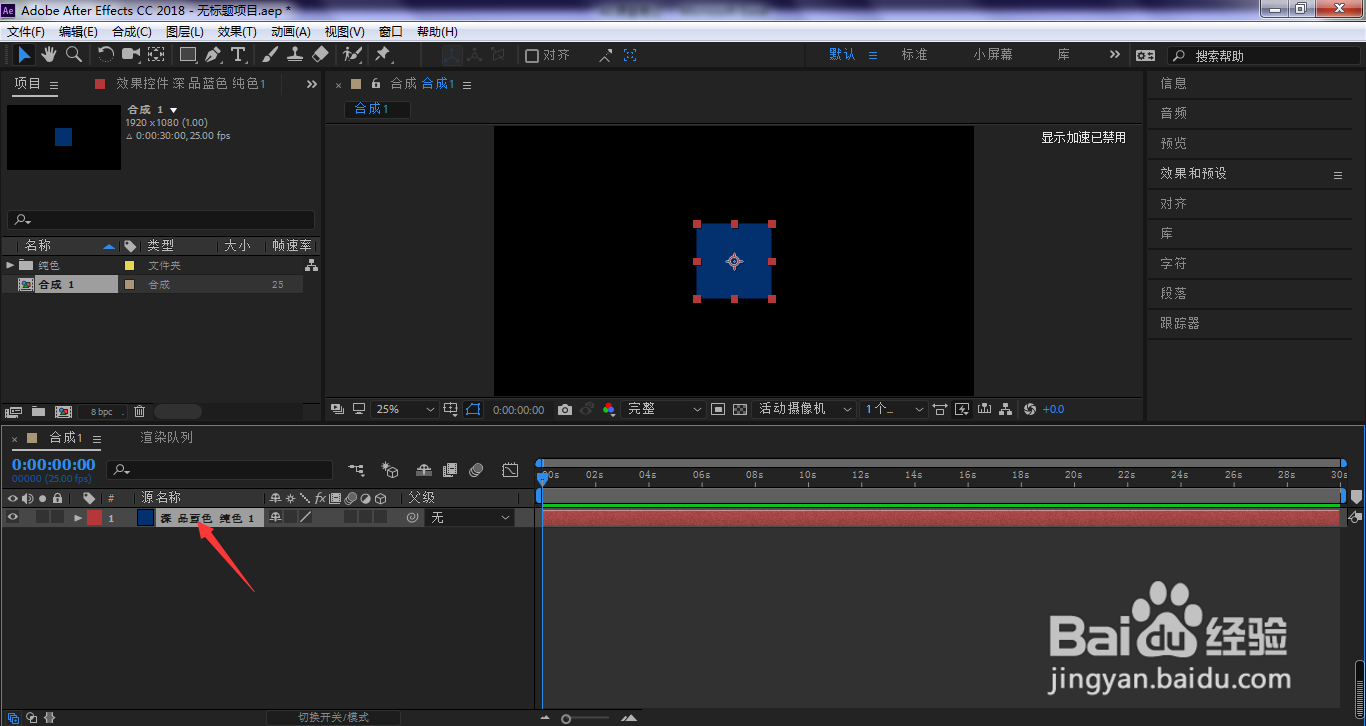The image size is (1366, 726).
Task: Show more workspaces with double chevron
Action: click(x=1115, y=55)
